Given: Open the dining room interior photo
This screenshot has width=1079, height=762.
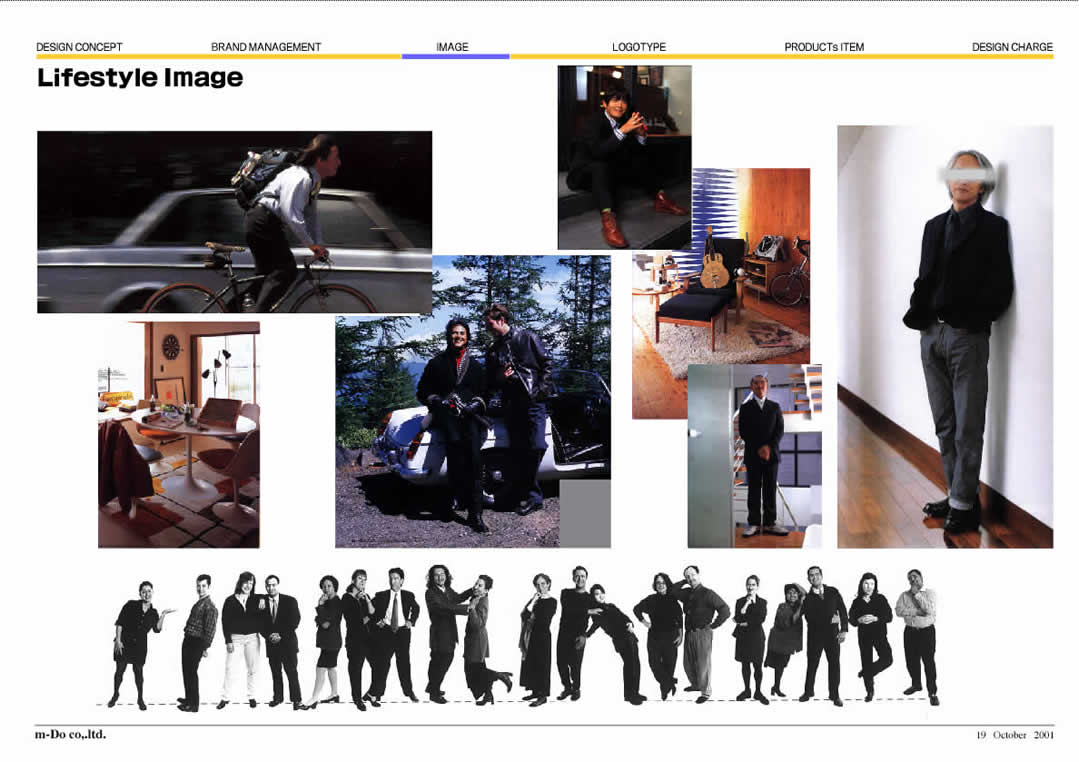Looking at the screenshot, I should point(178,434).
